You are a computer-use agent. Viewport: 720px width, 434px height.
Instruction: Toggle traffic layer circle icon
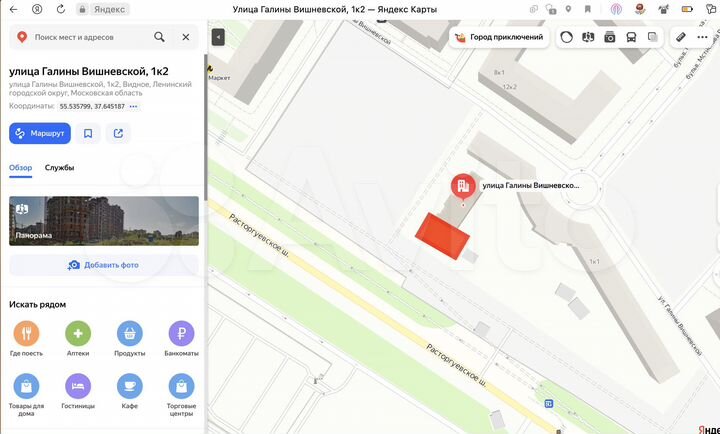(x=566, y=37)
